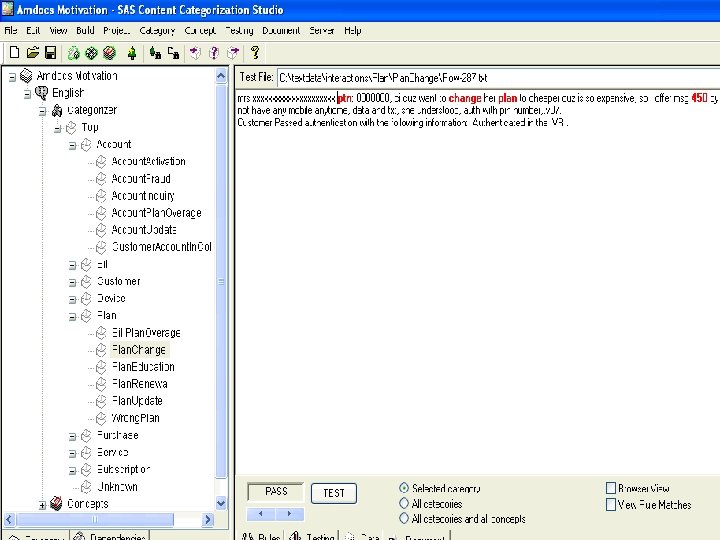Screen dimensions: 720x540
Task: Click the TEST button
Action: tap(334, 493)
